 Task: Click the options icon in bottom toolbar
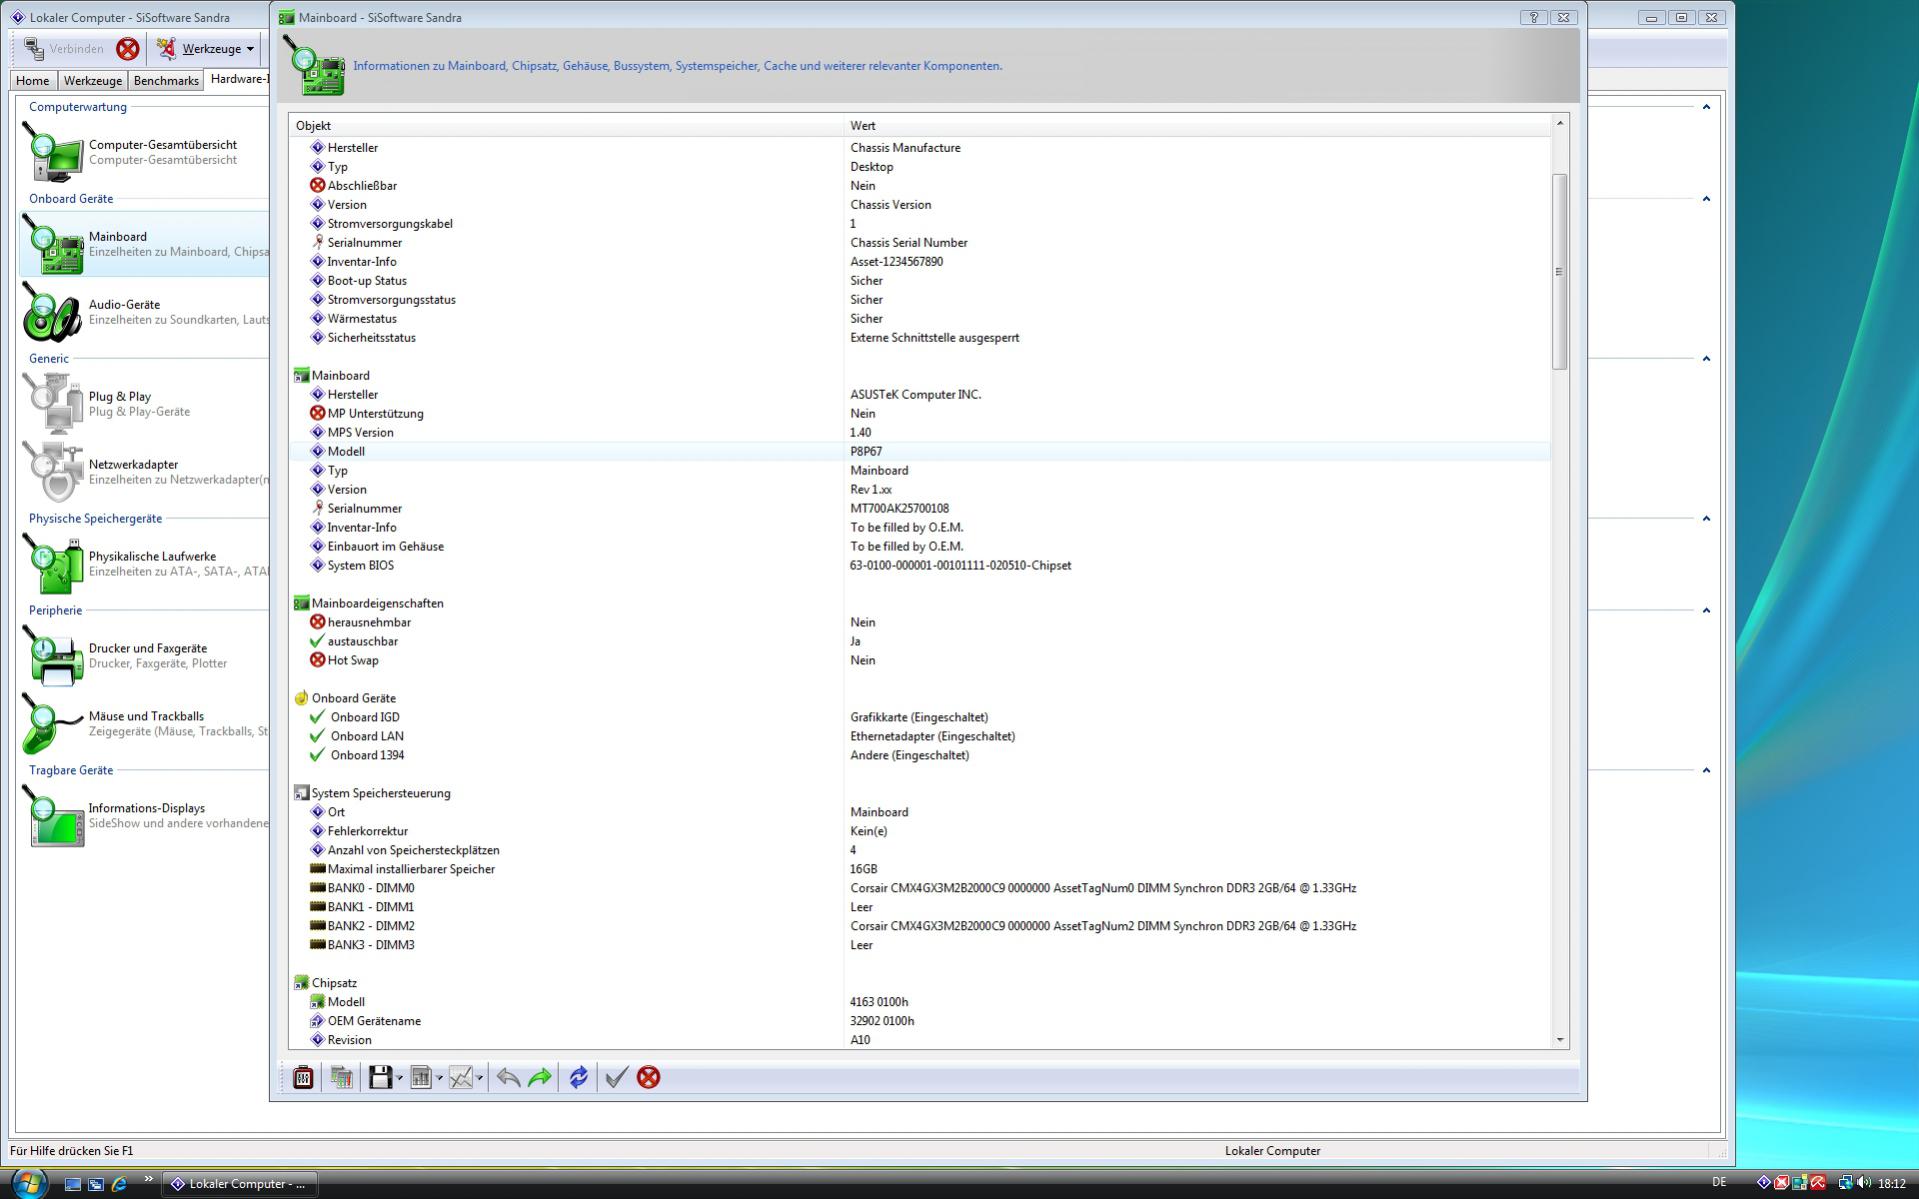click(303, 1077)
